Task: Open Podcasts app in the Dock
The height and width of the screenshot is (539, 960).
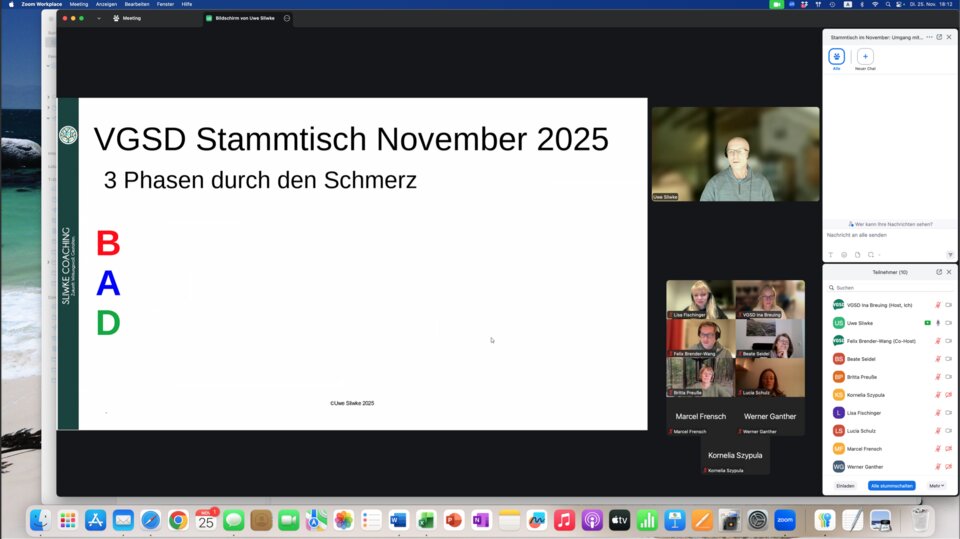Action: point(592,521)
